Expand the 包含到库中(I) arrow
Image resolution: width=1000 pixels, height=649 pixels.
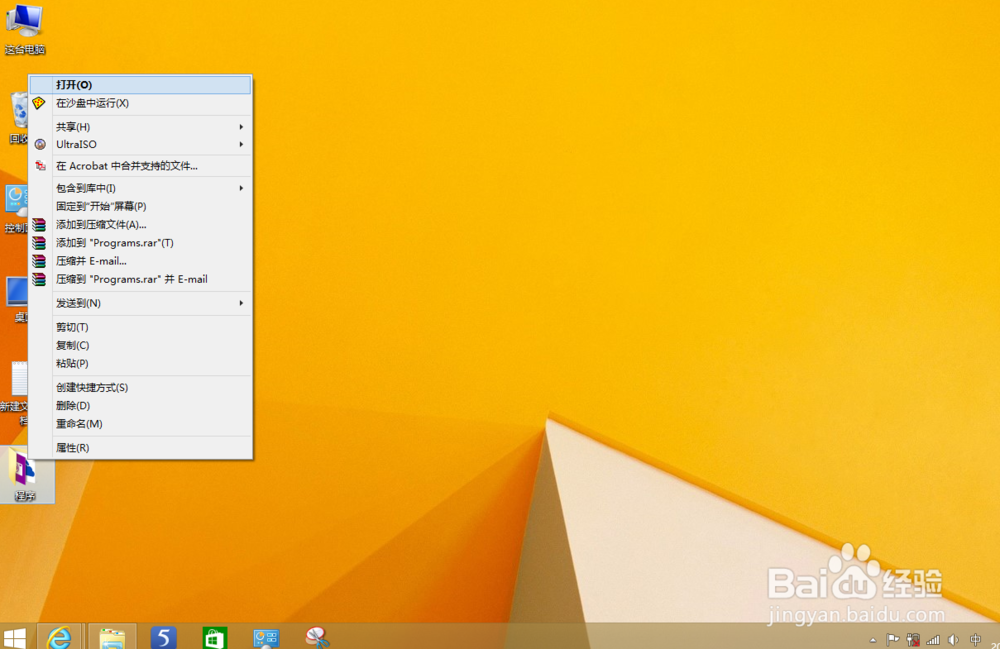241,188
